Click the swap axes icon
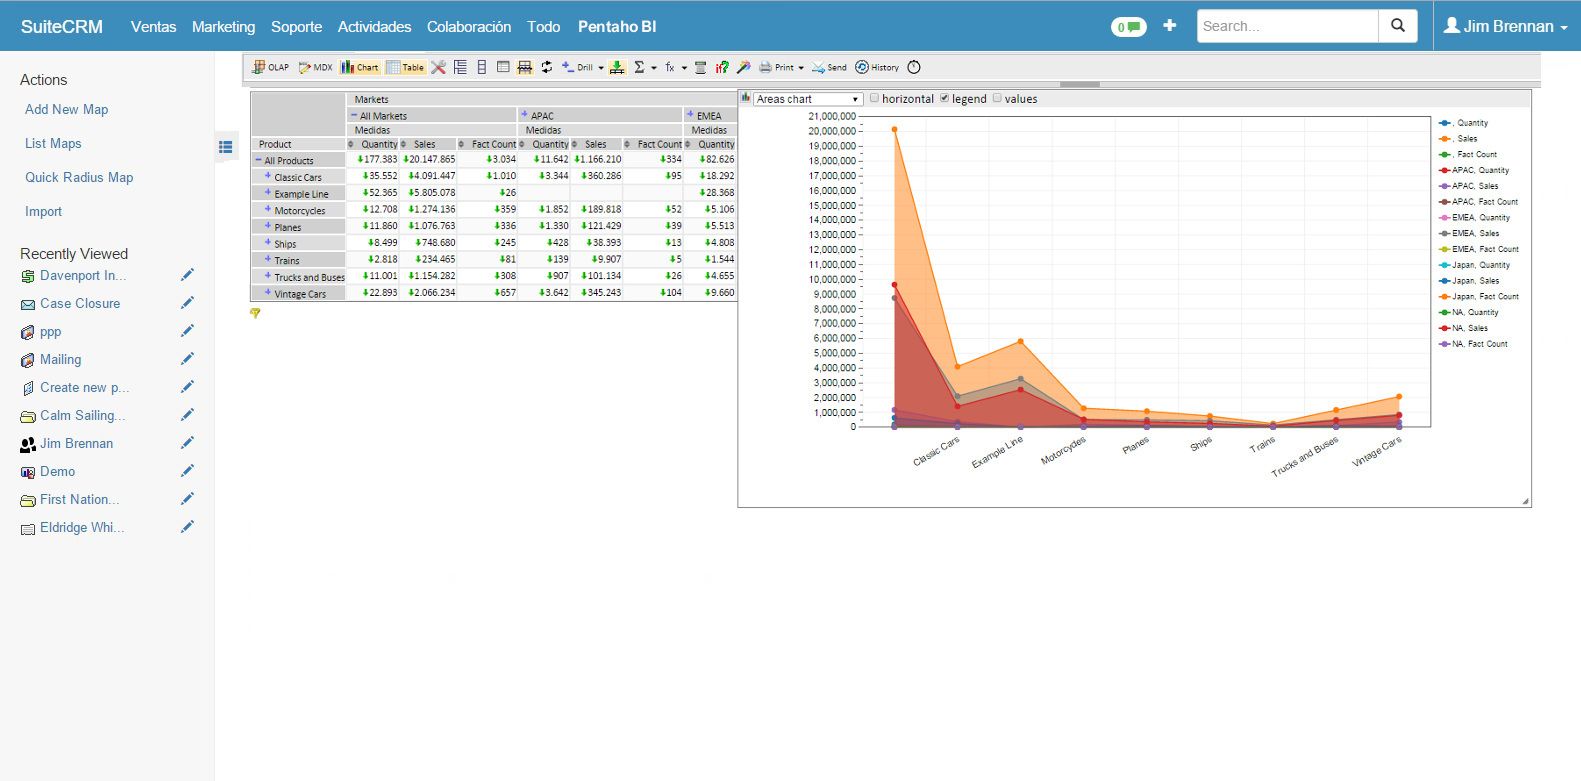The image size is (1581, 781). [546, 67]
